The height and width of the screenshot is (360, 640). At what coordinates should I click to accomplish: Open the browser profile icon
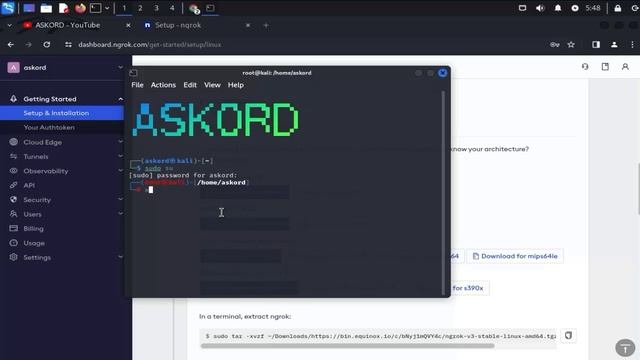614,44
